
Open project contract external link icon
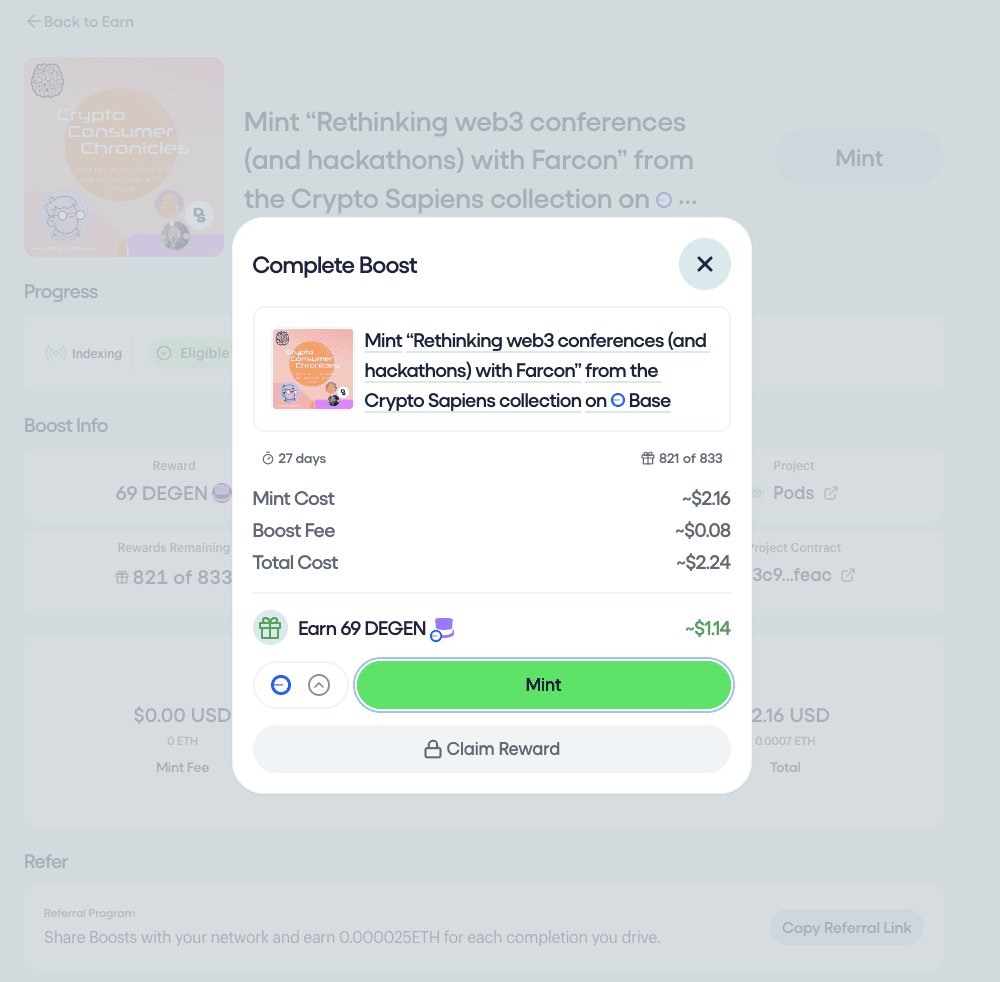pyautogui.click(x=848, y=575)
